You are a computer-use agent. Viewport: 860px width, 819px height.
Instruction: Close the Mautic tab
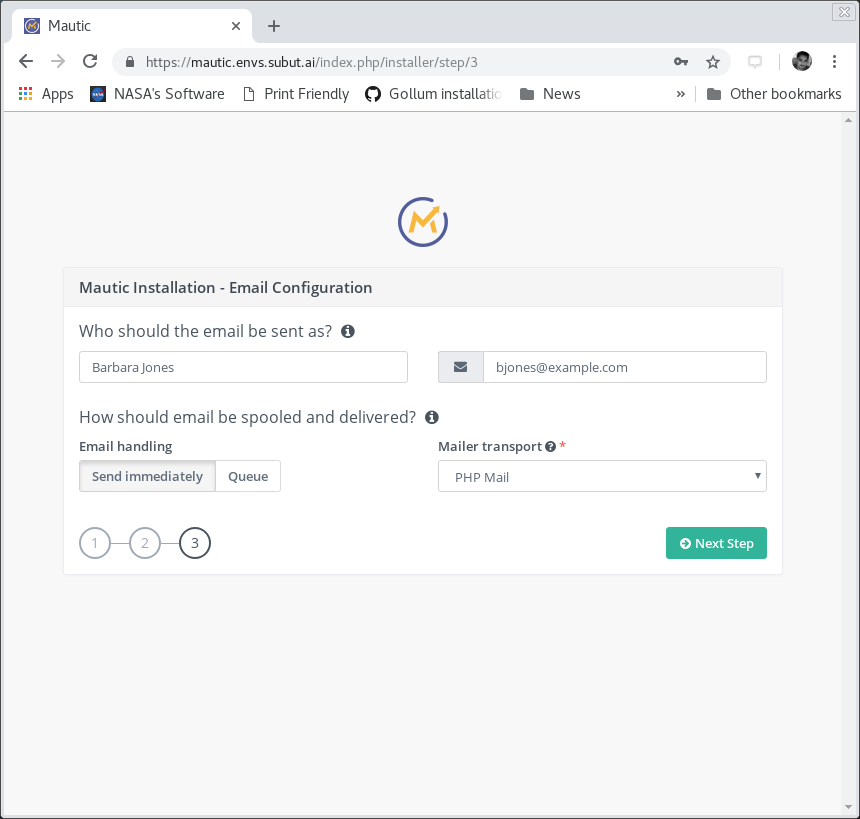[236, 26]
